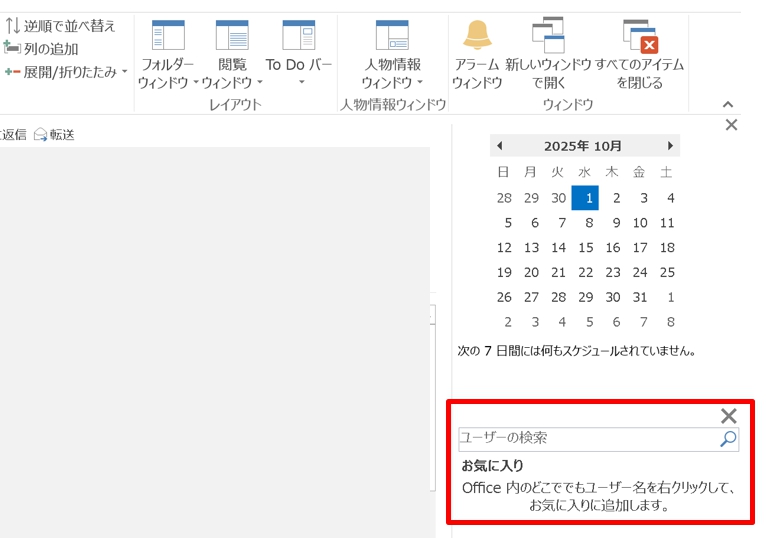Click the magnifier icon in user search
Viewport: 766px width, 538px height.
coord(728,439)
